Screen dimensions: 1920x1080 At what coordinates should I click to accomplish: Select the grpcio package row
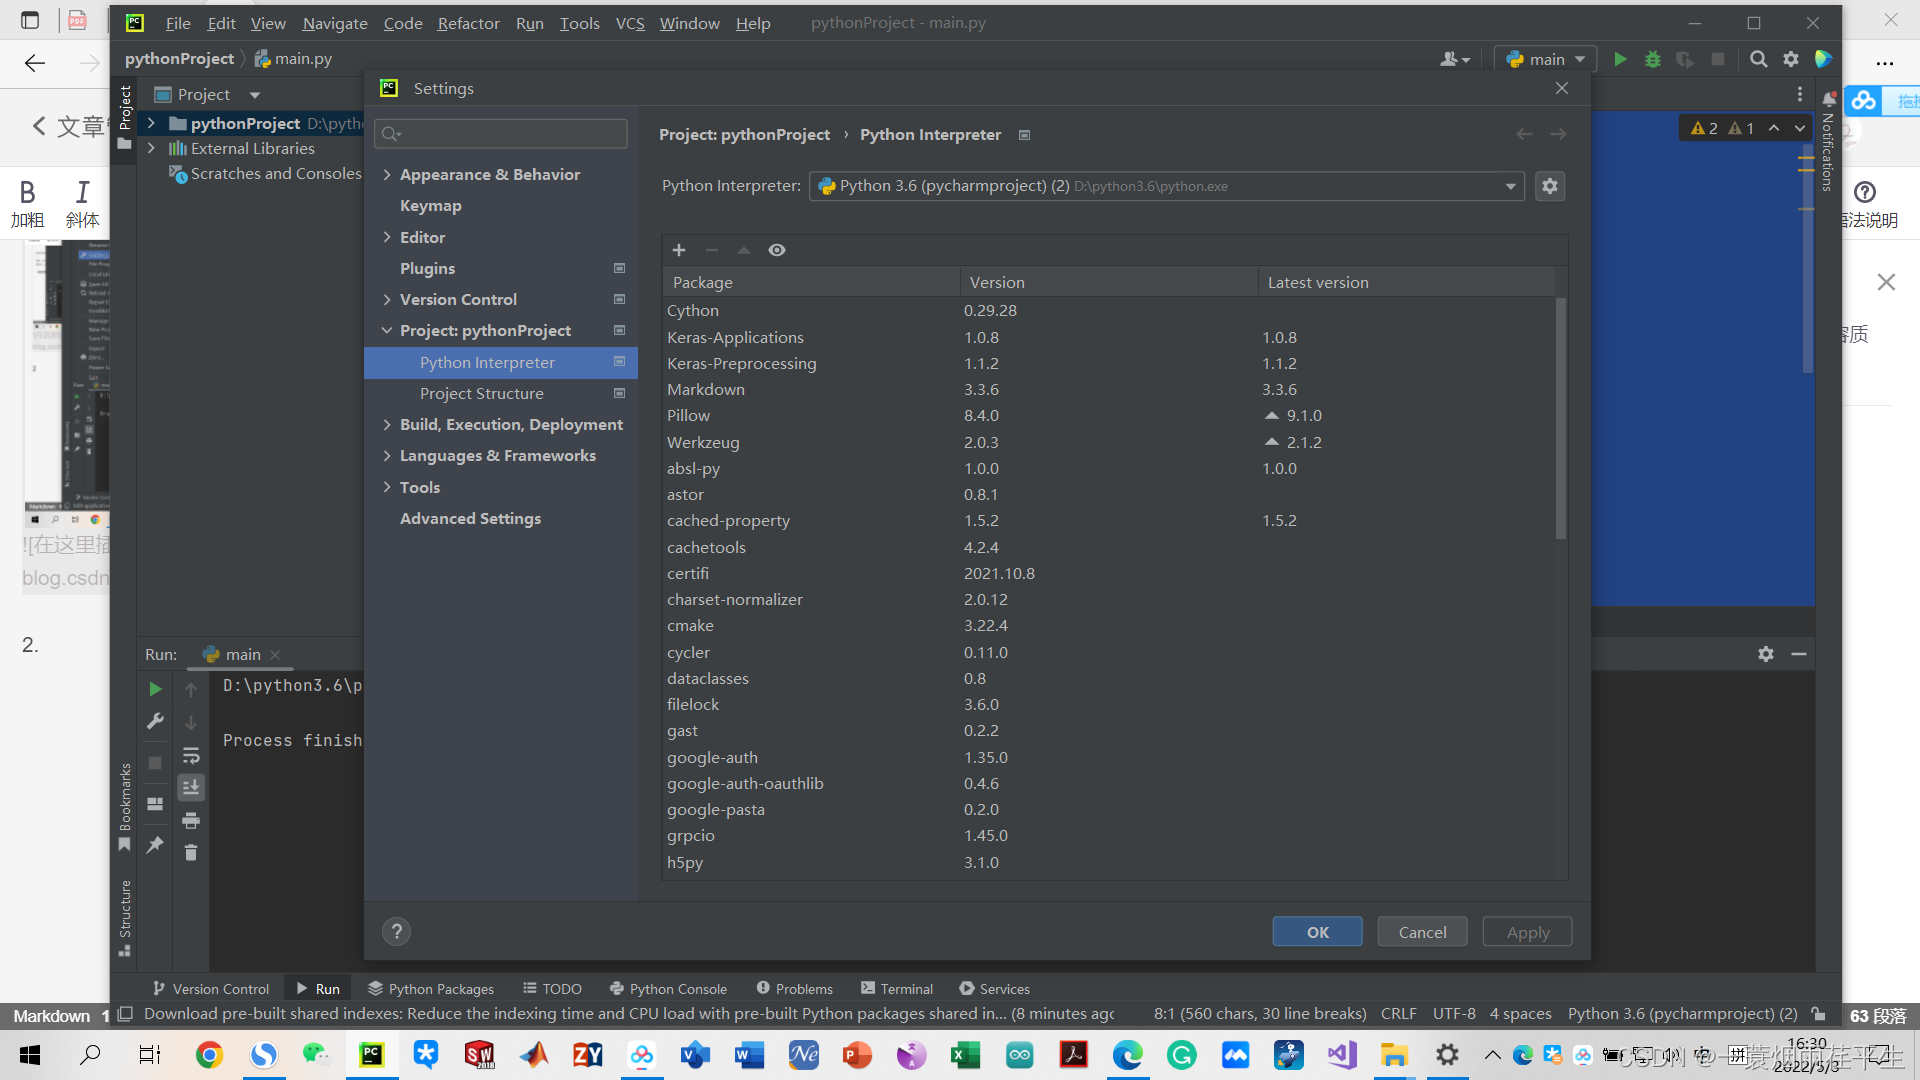(1110, 836)
